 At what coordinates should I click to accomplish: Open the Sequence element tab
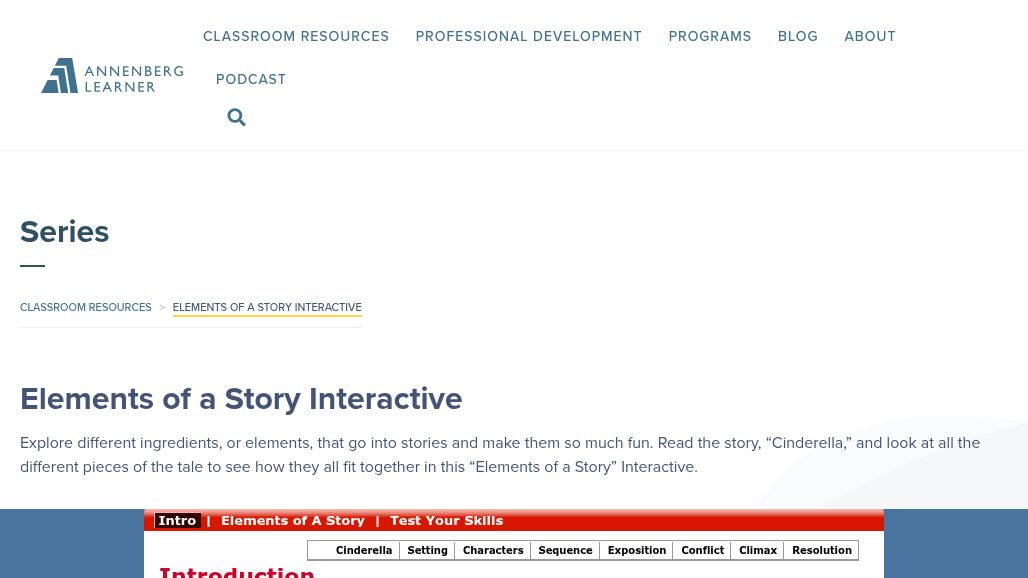tap(565, 550)
